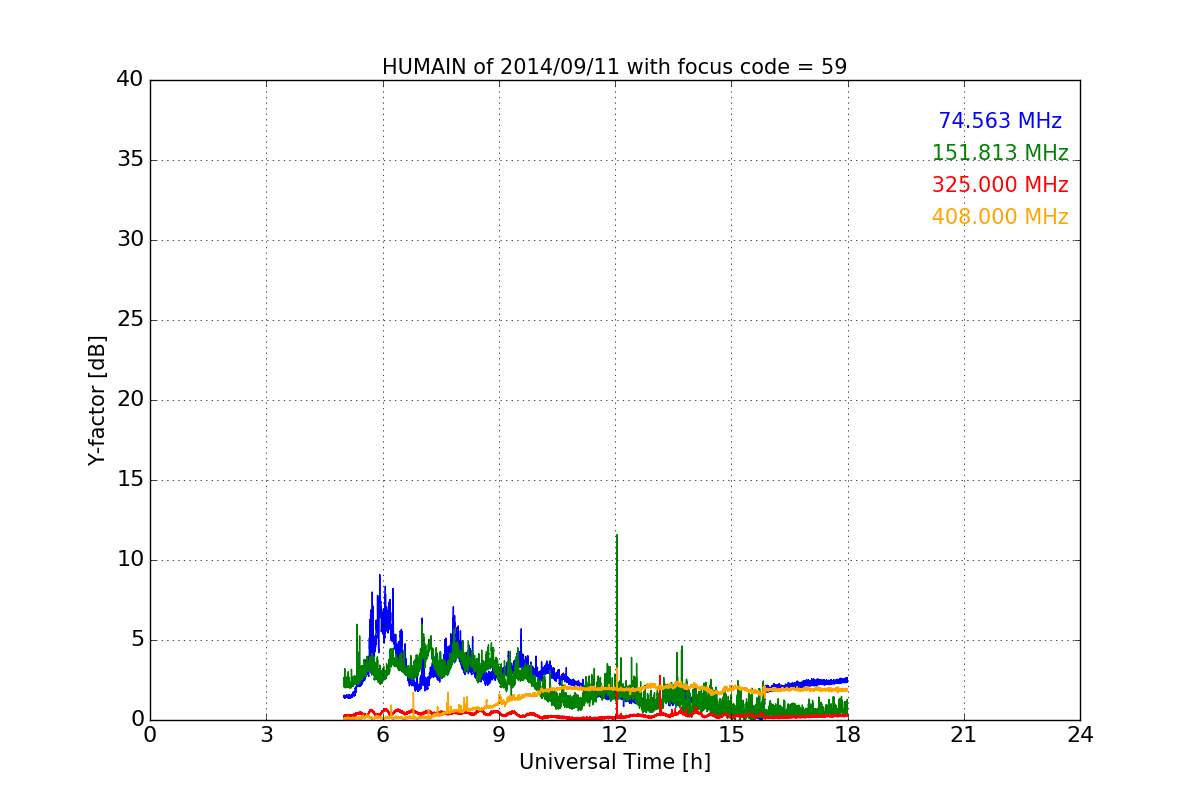Click x-axis tick label 3

pos(266,735)
